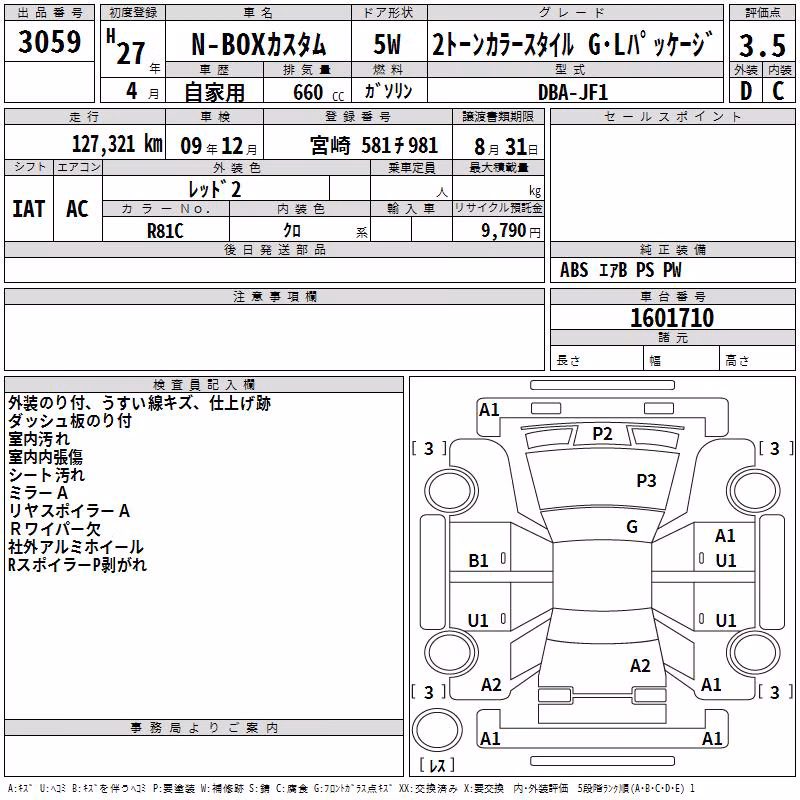The height and width of the screenshot is (800, 800).
Task: Click note Rスポイラー P剥がれ
Action: (78, 565)
